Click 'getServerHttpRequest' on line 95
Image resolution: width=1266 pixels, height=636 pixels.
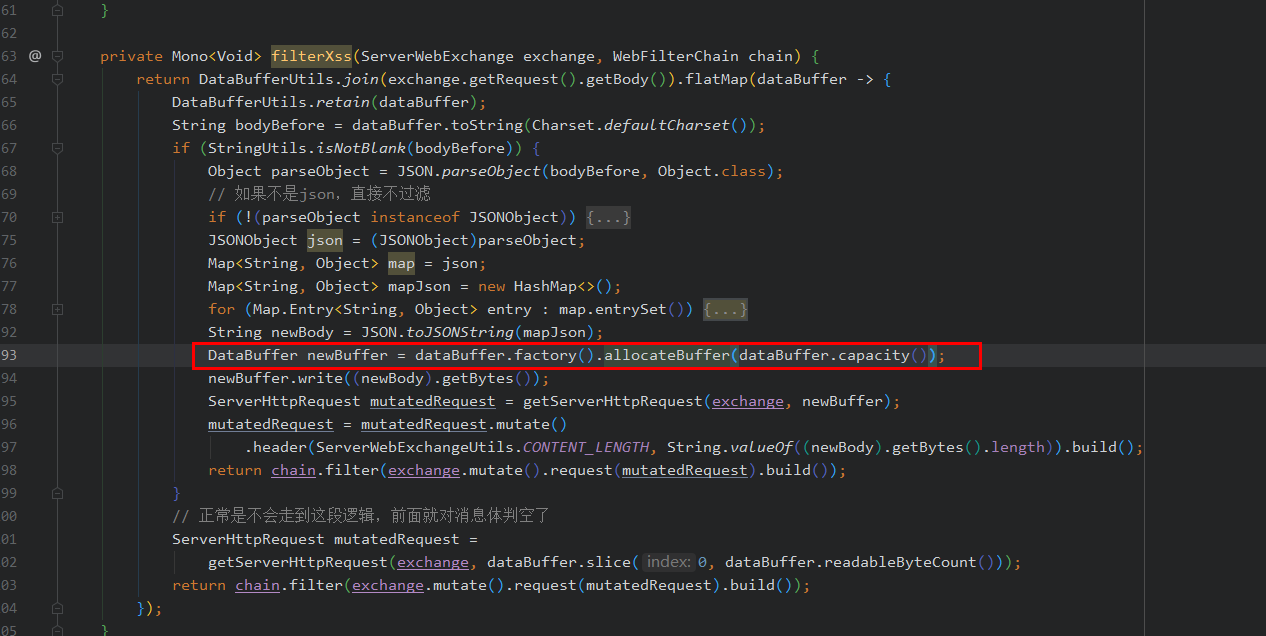[x=613, y=401]
